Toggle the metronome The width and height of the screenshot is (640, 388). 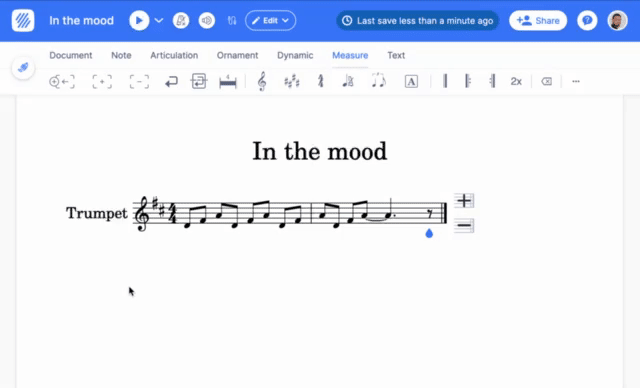[x=181, y=20]
